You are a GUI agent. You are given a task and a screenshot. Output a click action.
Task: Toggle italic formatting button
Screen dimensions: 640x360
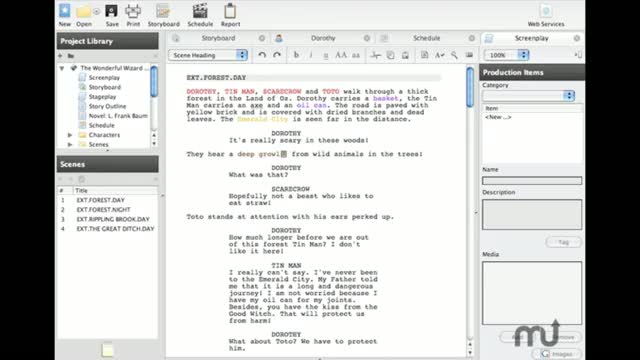click(311, 55)
